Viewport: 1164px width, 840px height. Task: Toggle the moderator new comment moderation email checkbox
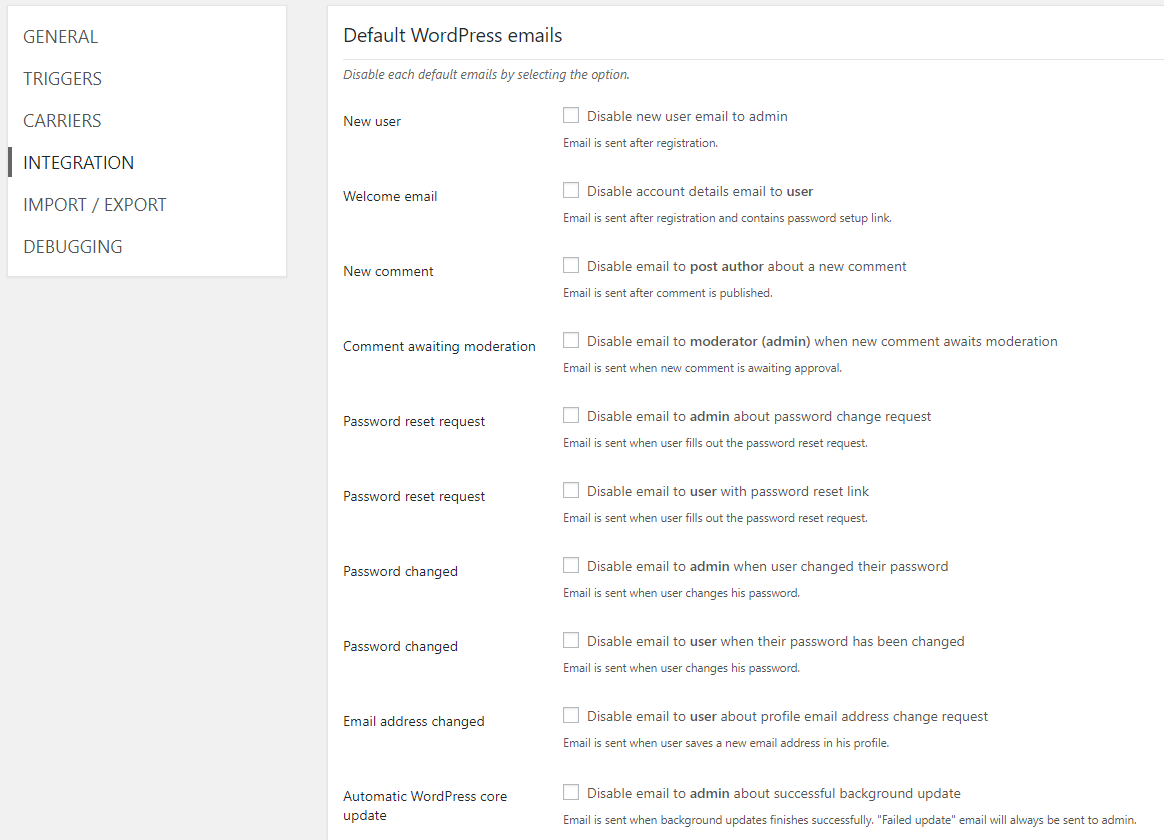pyautogui.click(x=571, y=341)
